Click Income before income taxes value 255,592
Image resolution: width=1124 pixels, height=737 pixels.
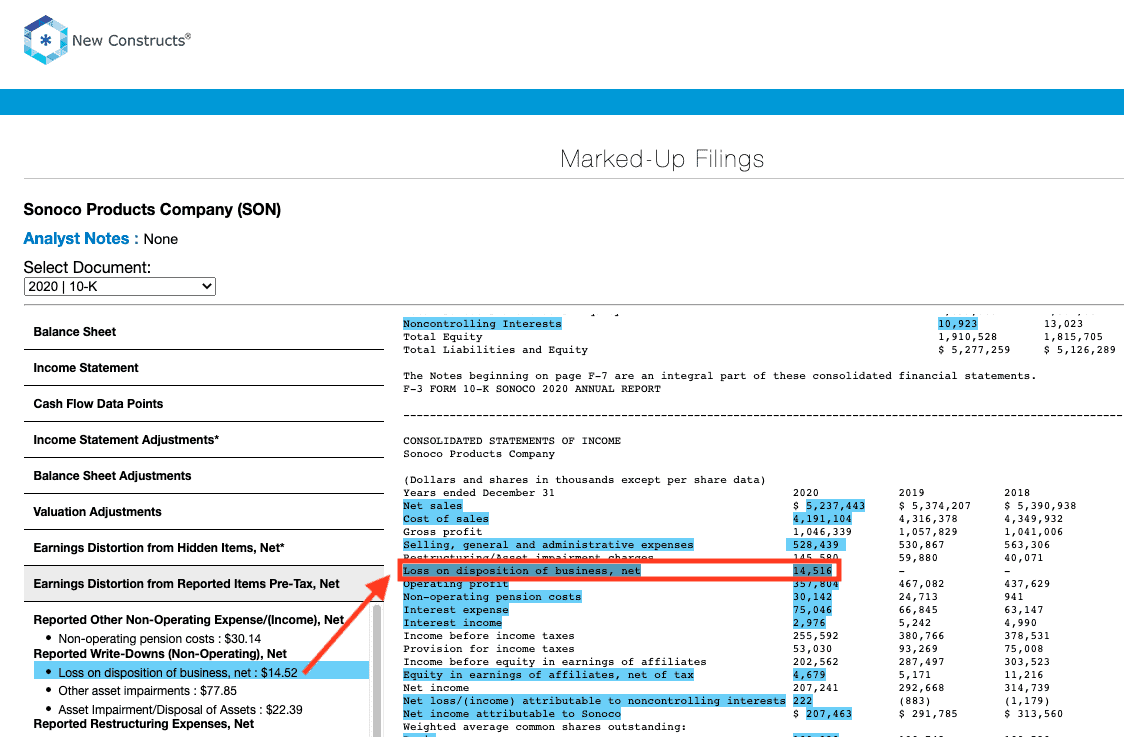click(816, 636)
